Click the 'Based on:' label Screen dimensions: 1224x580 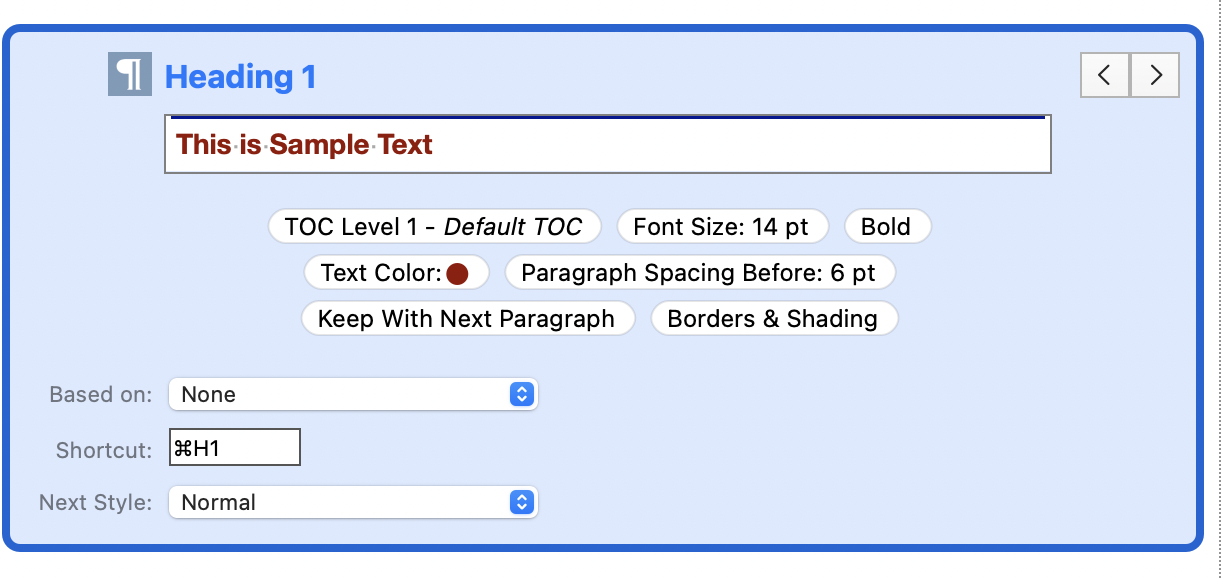point(101,394)
